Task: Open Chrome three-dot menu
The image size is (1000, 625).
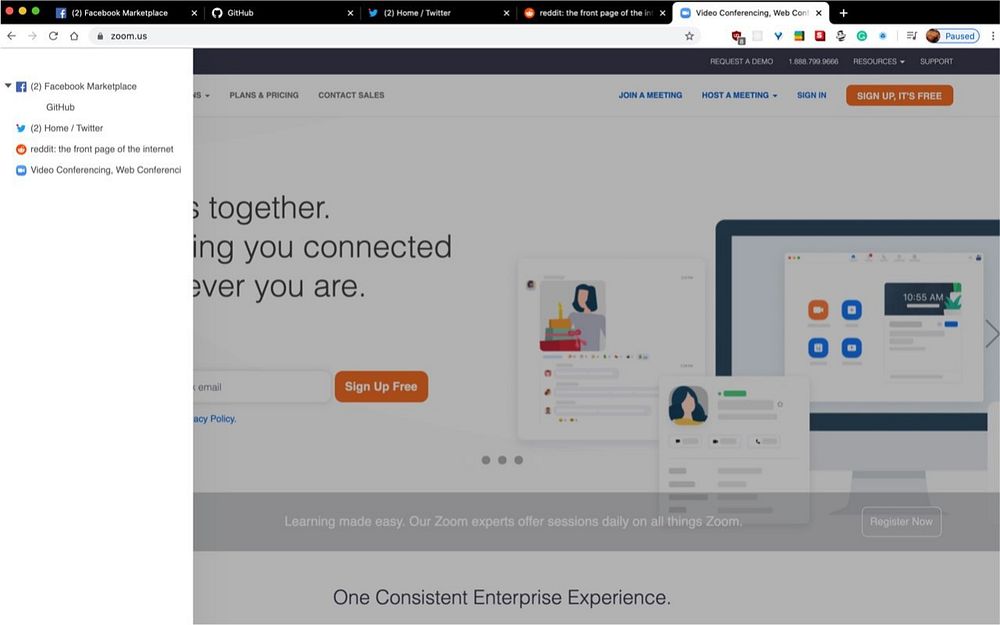Action: (993, 36)
